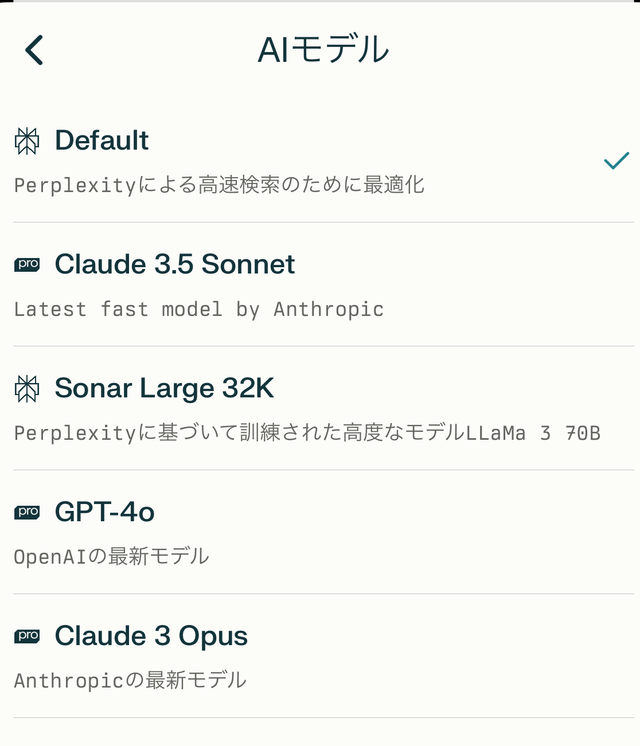Click the Perplexityによる高速検索 description line
This screenshot has height=746, width=640.
(219, 185)
